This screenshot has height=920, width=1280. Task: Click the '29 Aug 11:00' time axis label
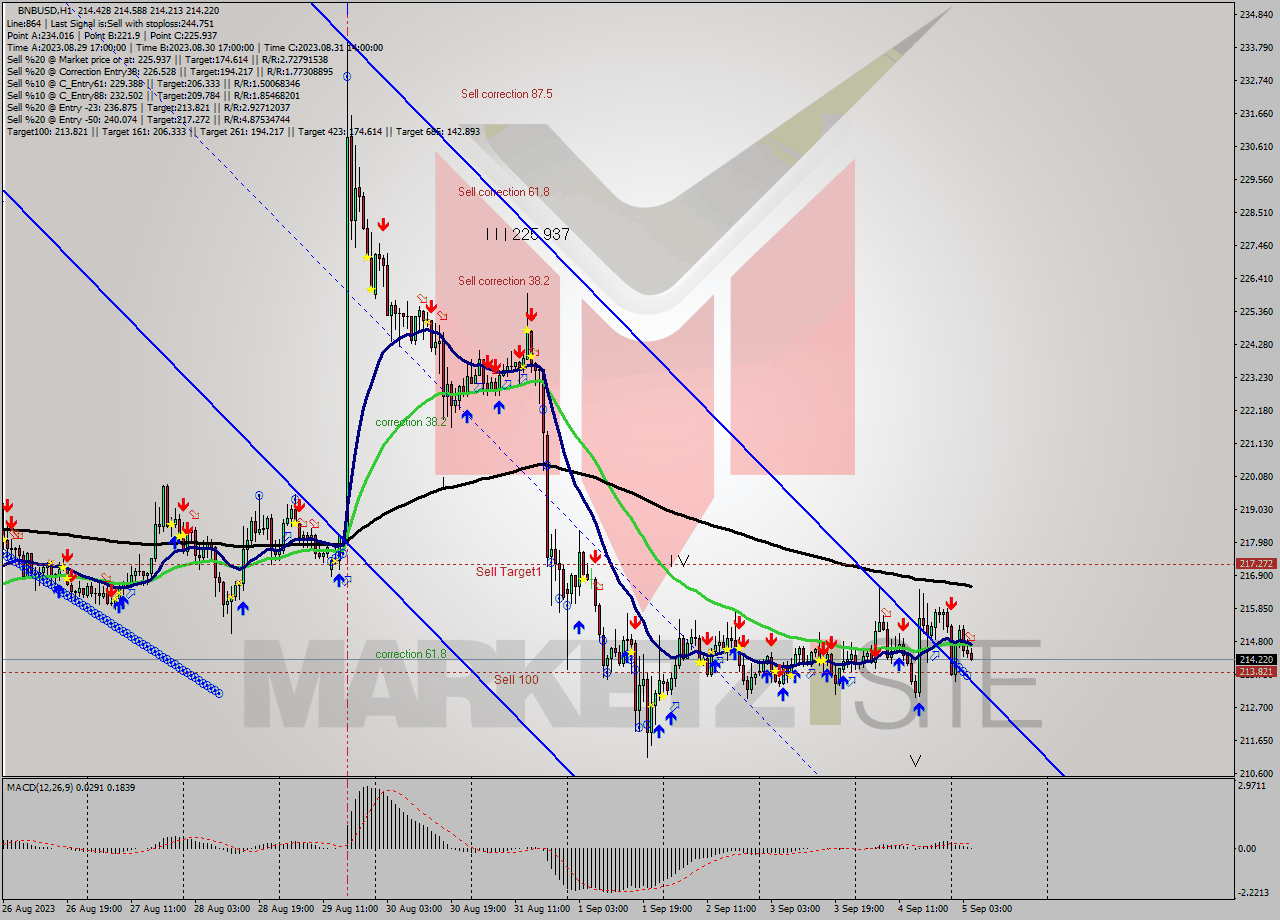pos(349,909)
